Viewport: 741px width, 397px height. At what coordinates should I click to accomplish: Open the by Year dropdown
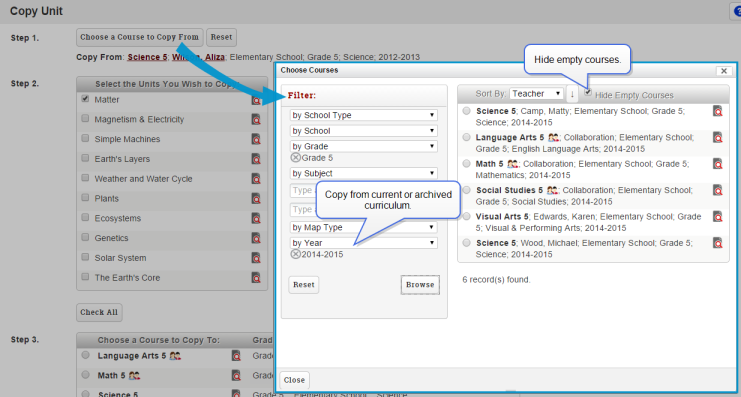[363, 243]
